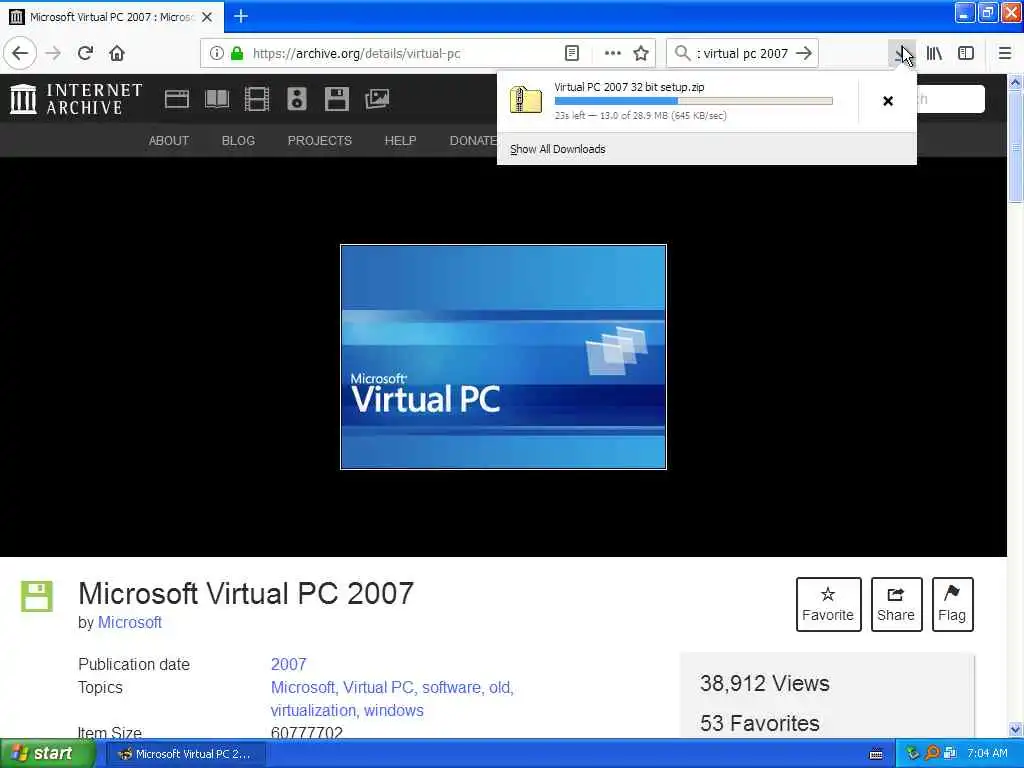Flag this item
The height and width of the screenshot is (768, 1024).
(x=952, y=605)
